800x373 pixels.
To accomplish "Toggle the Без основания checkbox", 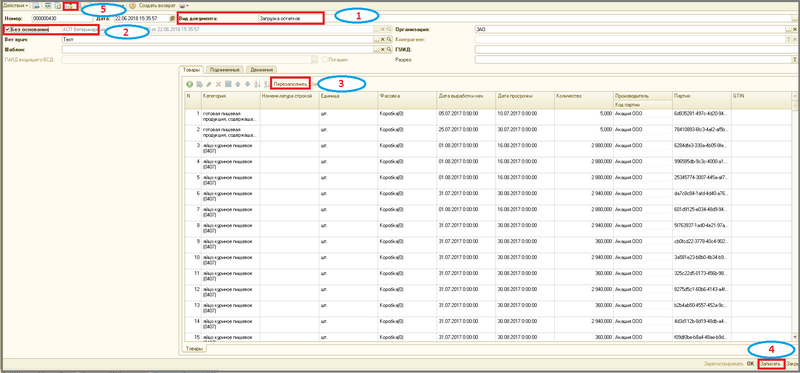I will tap(8, 30).
